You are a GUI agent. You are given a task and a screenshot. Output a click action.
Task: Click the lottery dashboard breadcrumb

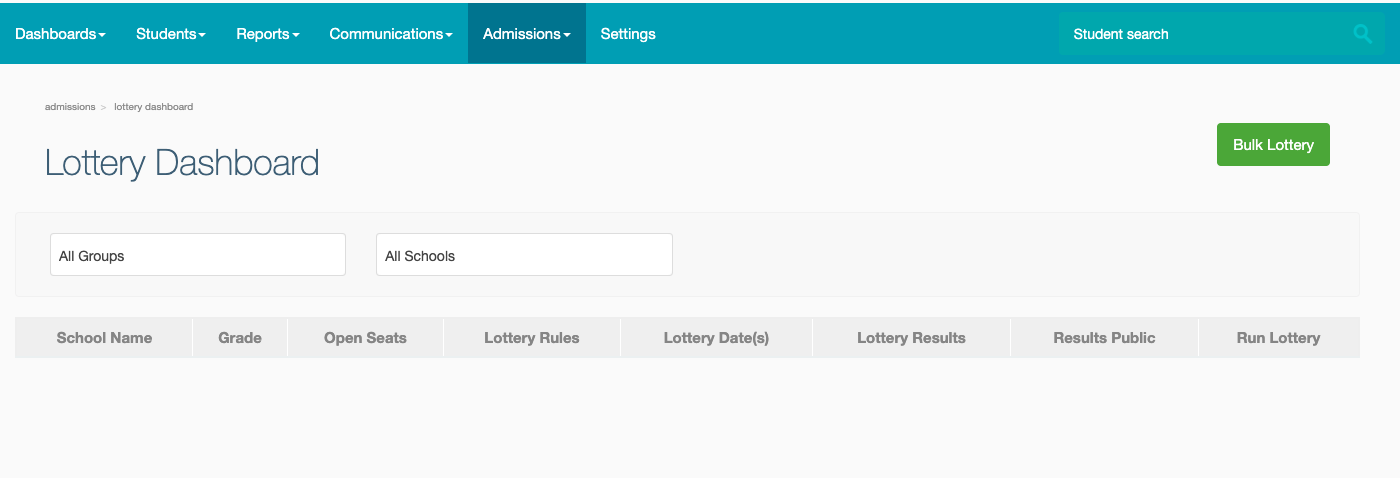pyautogui.click(x=153, y=107)
